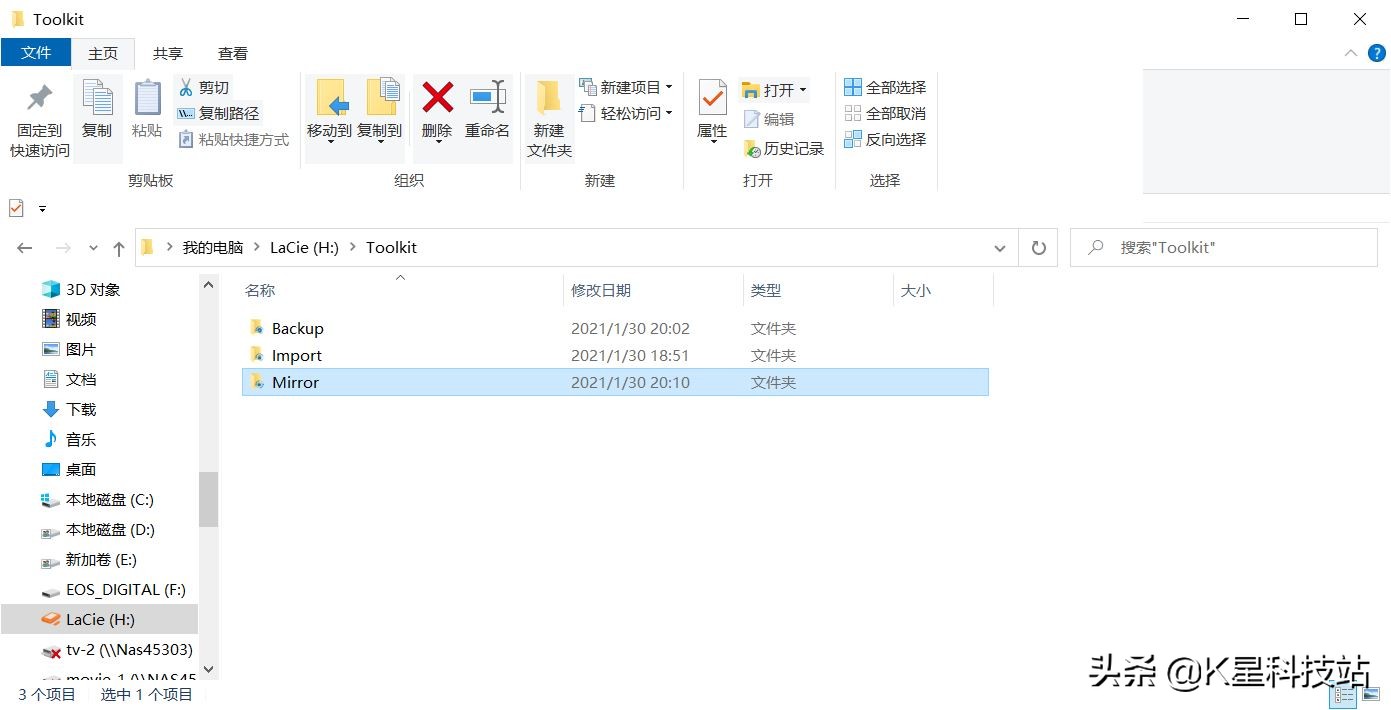Switch to the 查看 (View) ribbon tab
This screenshot has height=710, width=1391.
[x=232, y=53]
